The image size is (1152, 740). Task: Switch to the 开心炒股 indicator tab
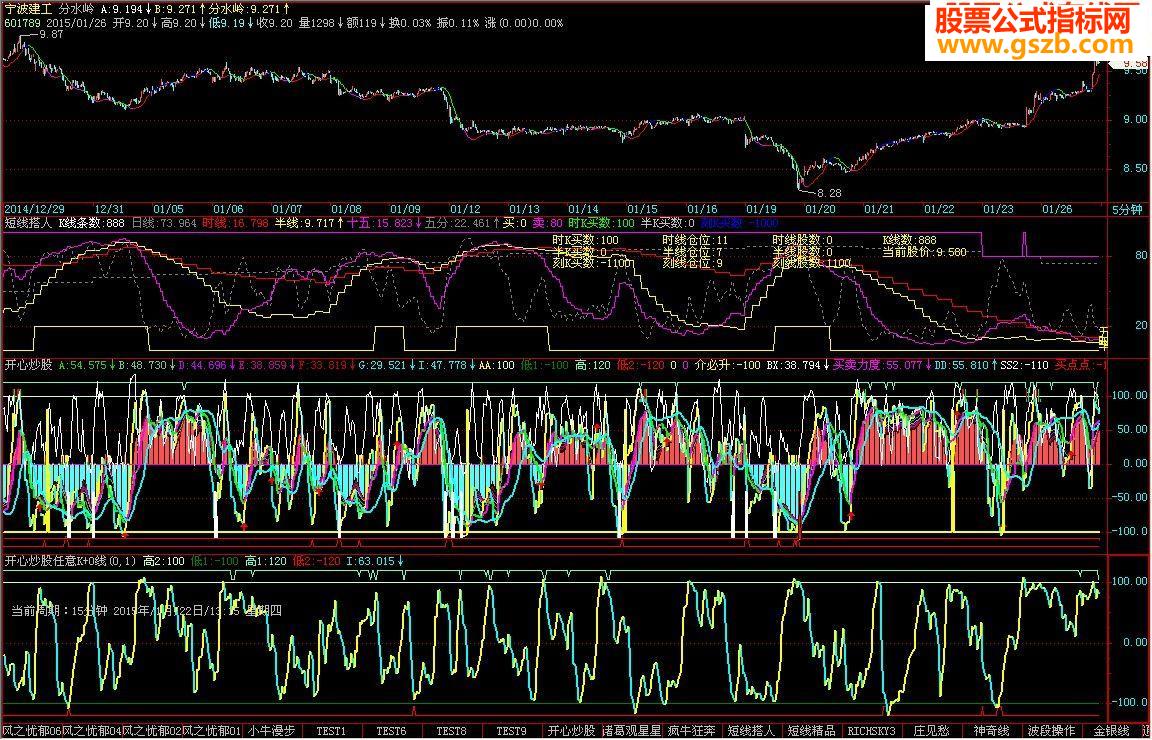click(571, 731)
